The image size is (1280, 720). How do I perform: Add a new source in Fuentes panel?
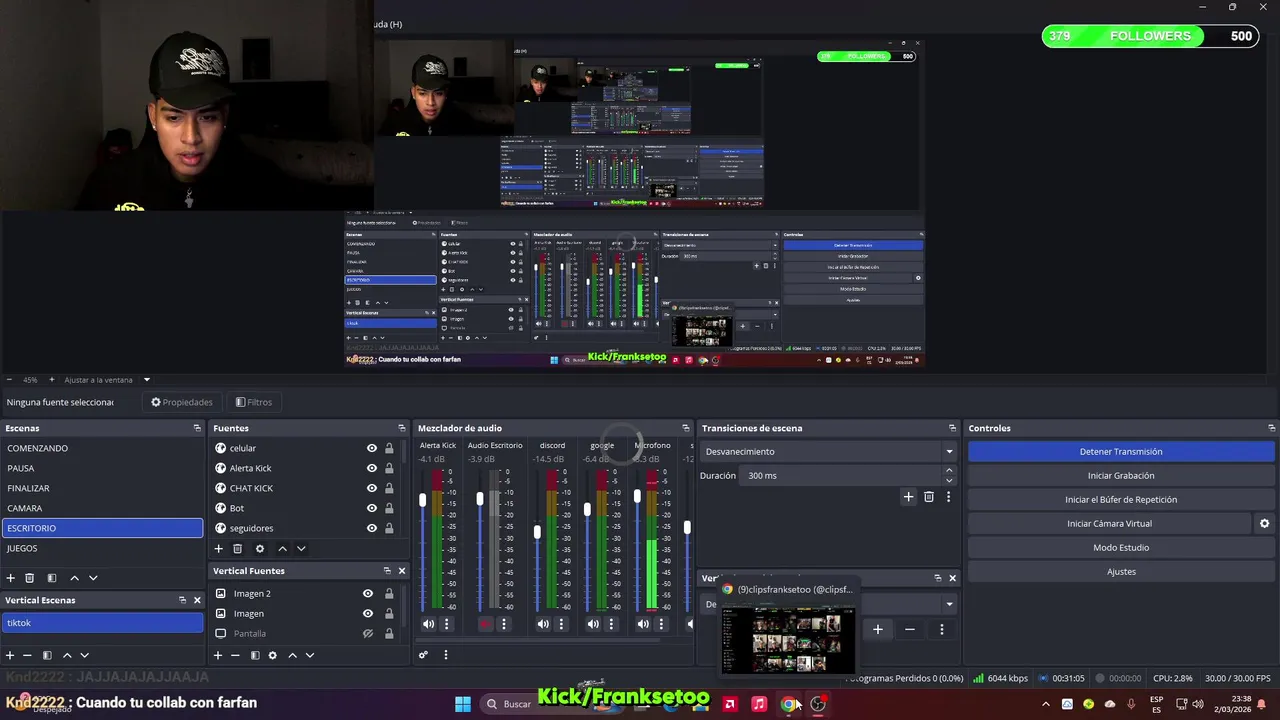(219, 549)
